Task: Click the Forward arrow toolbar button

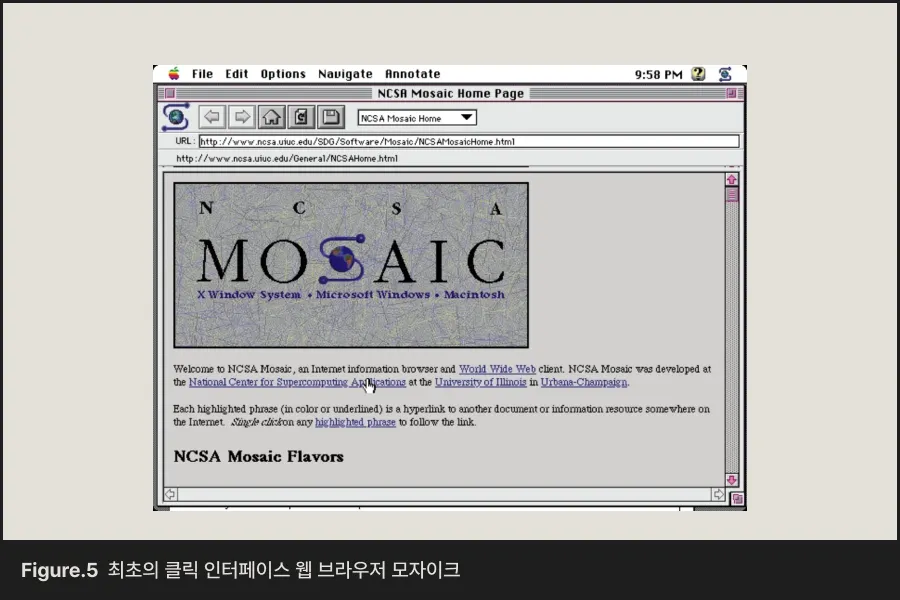Action: coord(242,117)
